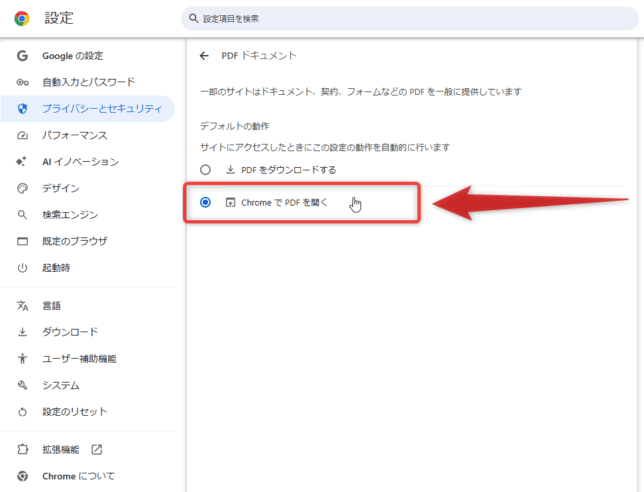Click the open-in-browser icon beside Chrome で PDF を開く
This screenshot has width=644, height=492.
(x=230, y=202)
